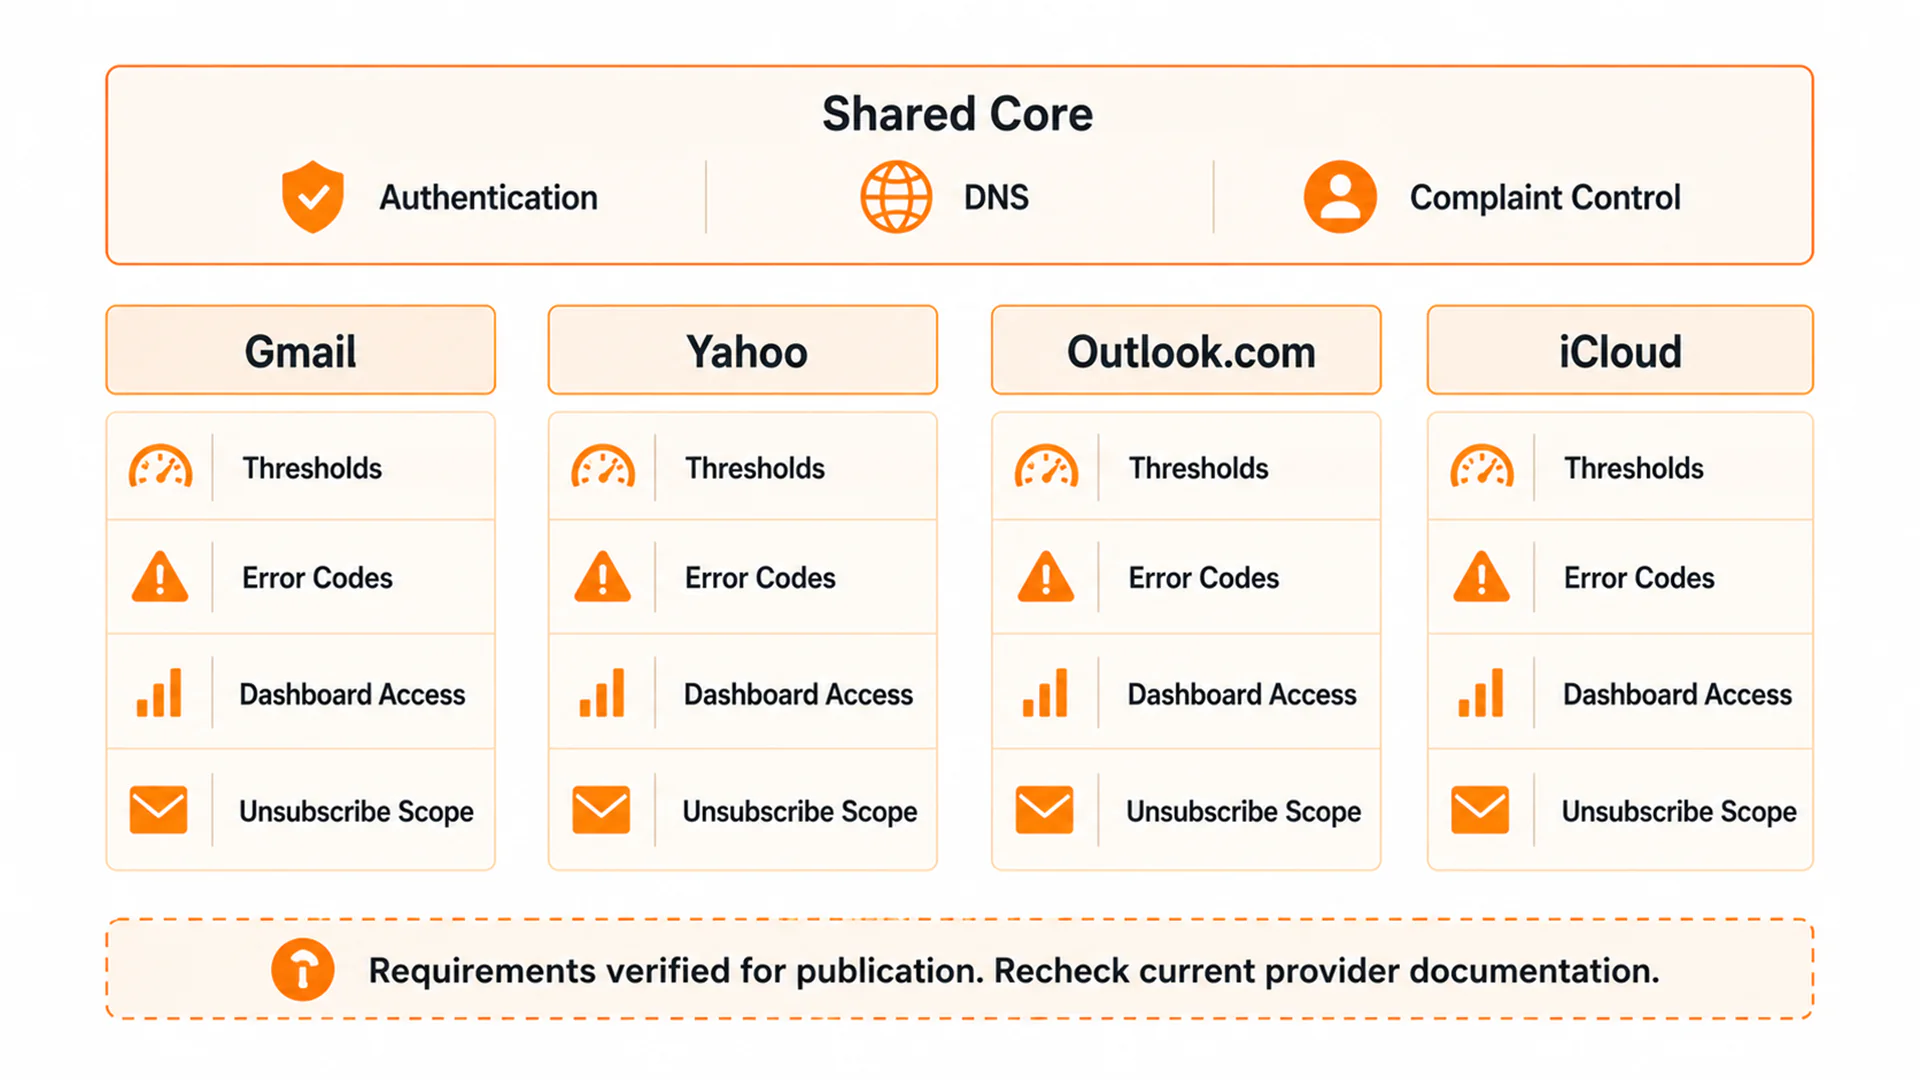The width and height of the screenshot is (1920, 1080).
Task: Select the iCloud column header
Action: (x=1620, y=350)
